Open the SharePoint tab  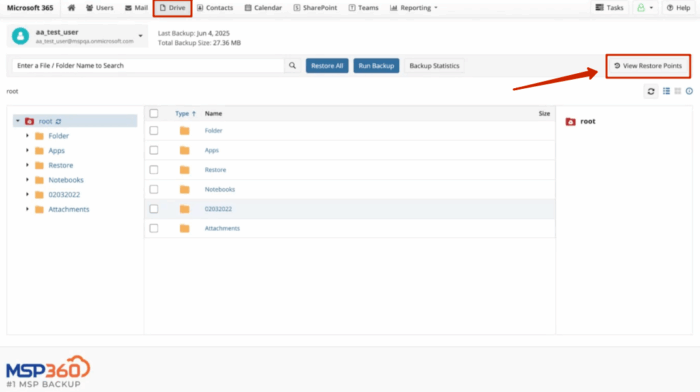coord(315,8)
